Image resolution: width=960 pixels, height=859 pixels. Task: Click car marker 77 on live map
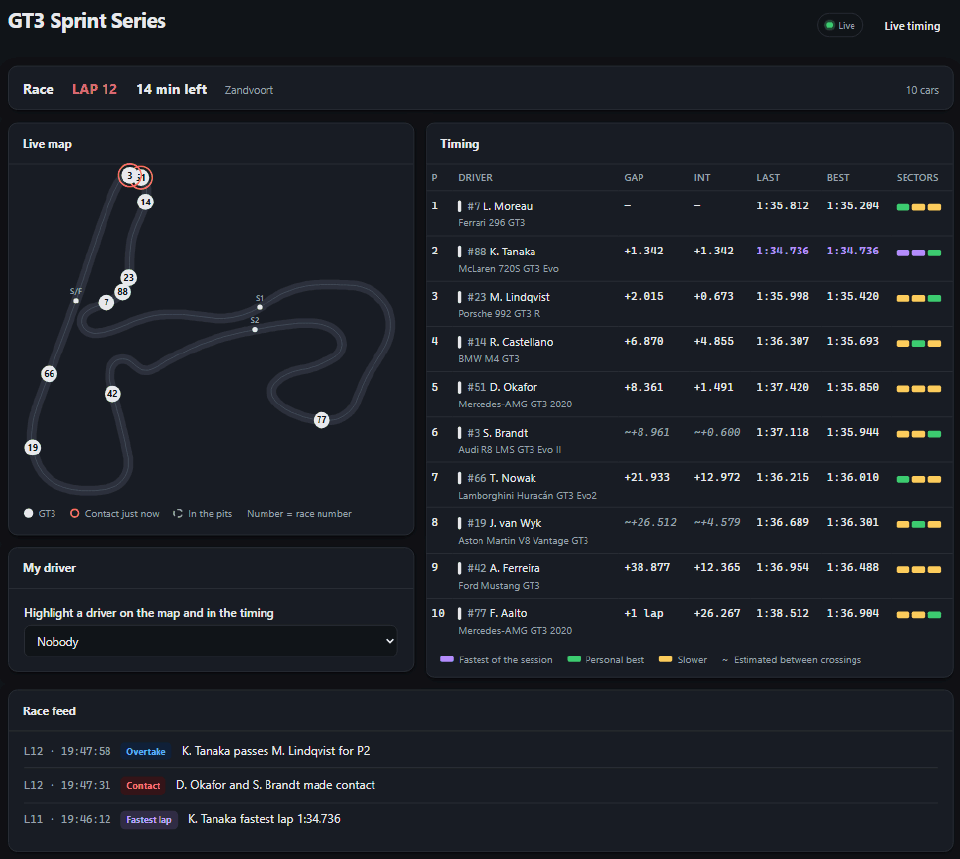pyautogui.click(x=321, y=420)
